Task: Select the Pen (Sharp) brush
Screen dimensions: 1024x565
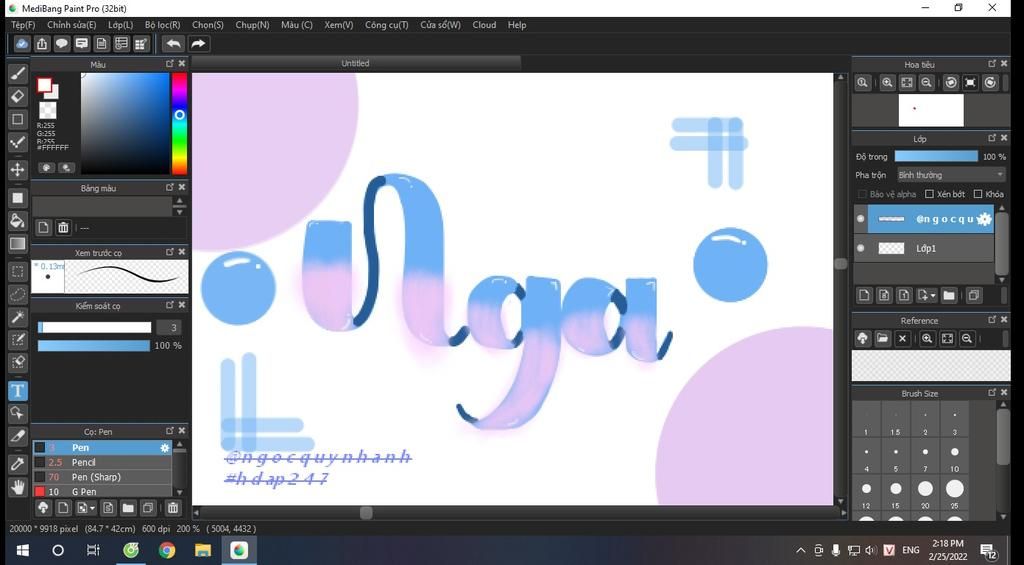Action: [x=103, y=477]
